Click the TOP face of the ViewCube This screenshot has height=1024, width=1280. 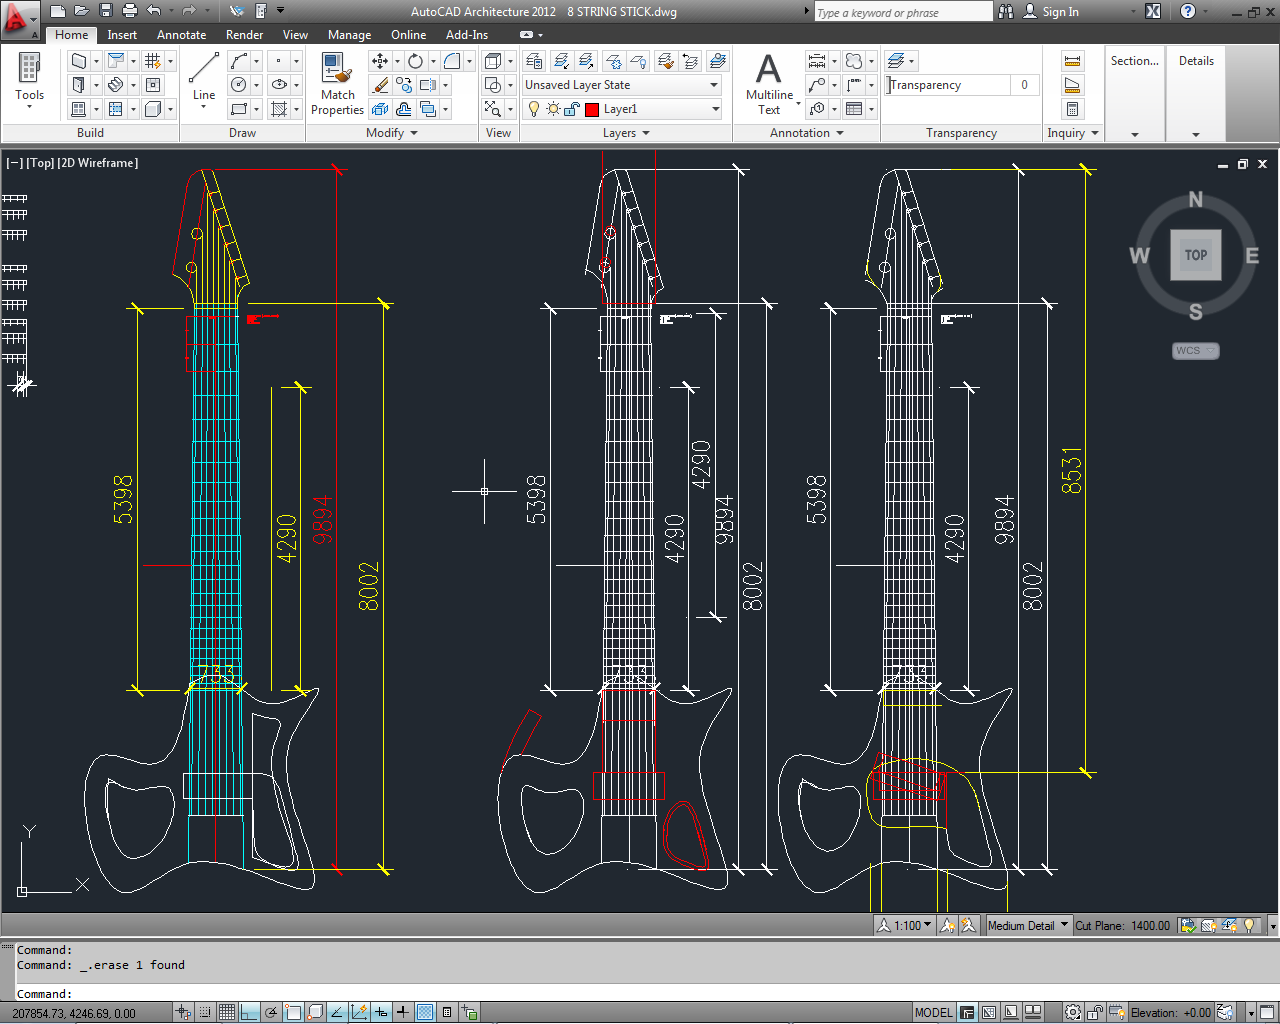[x=1196, y=255]
